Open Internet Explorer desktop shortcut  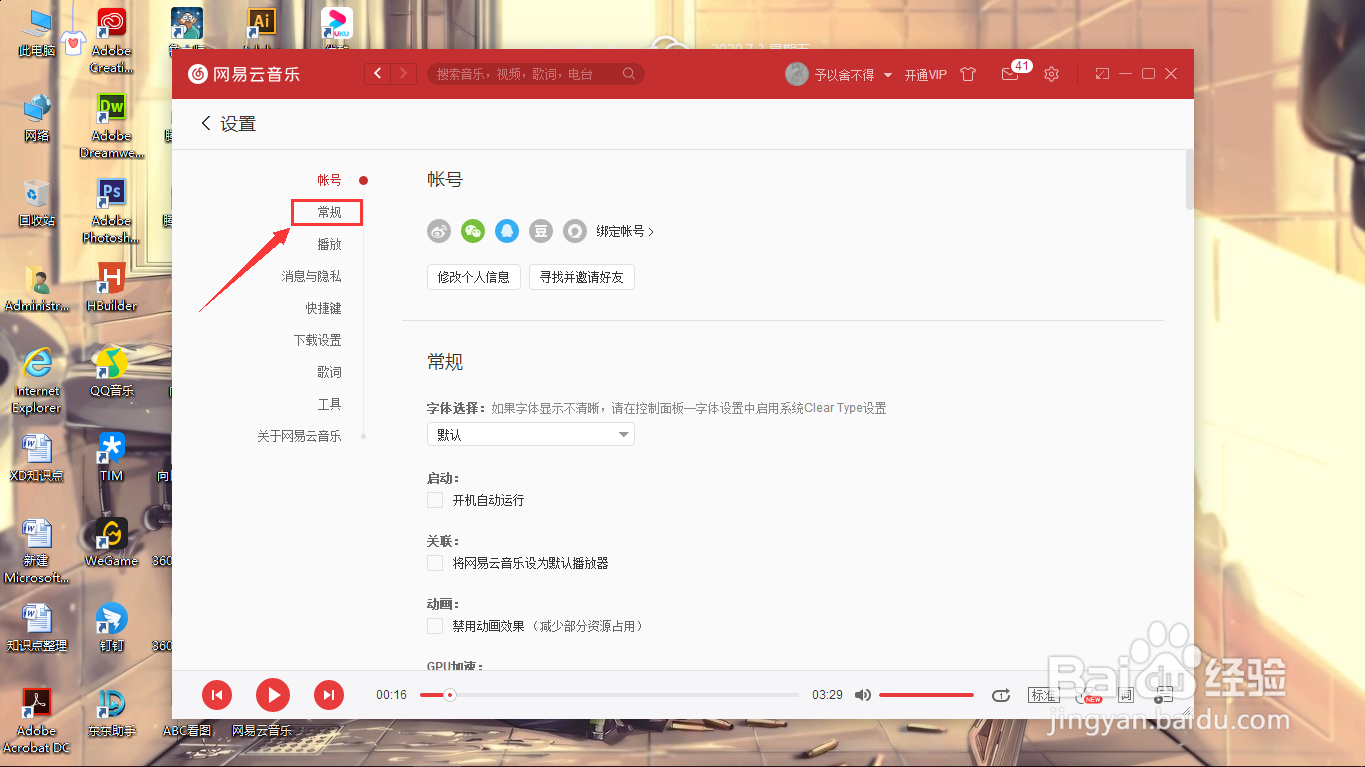[37, 381]
